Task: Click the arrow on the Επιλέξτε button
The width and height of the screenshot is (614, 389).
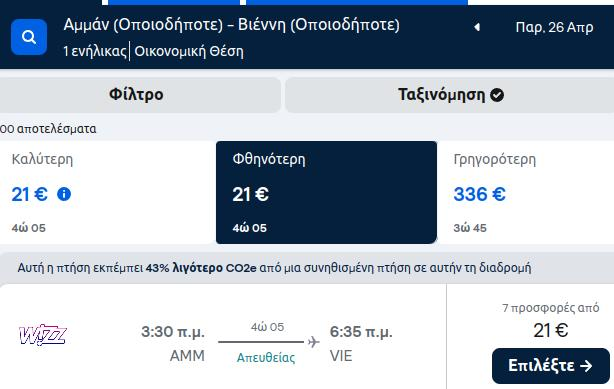Action: click(586, 366)
